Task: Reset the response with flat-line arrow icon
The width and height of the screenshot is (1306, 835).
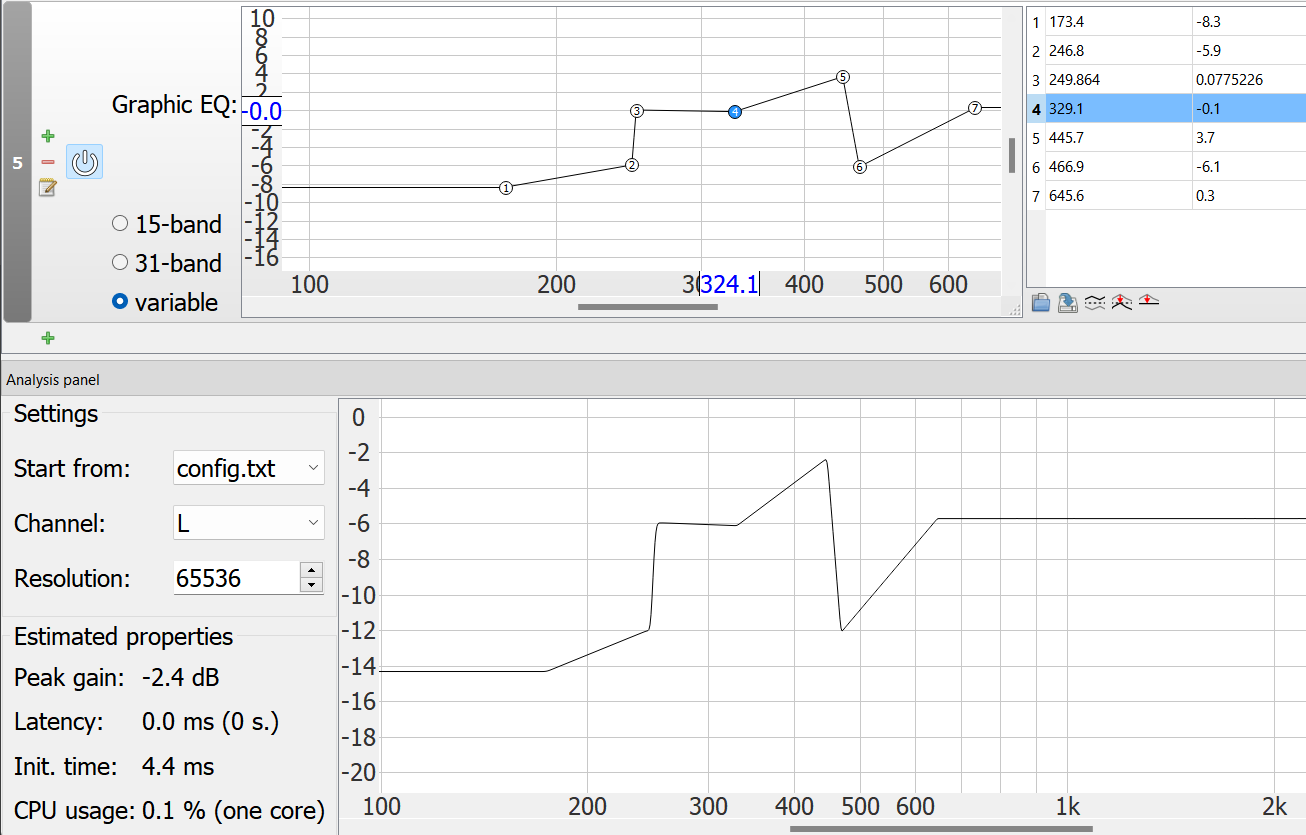Action: 1148,300
